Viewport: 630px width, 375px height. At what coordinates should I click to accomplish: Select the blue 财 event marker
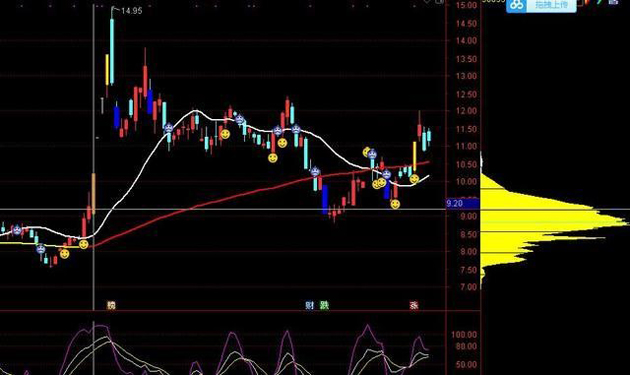[x=309, y=305]
